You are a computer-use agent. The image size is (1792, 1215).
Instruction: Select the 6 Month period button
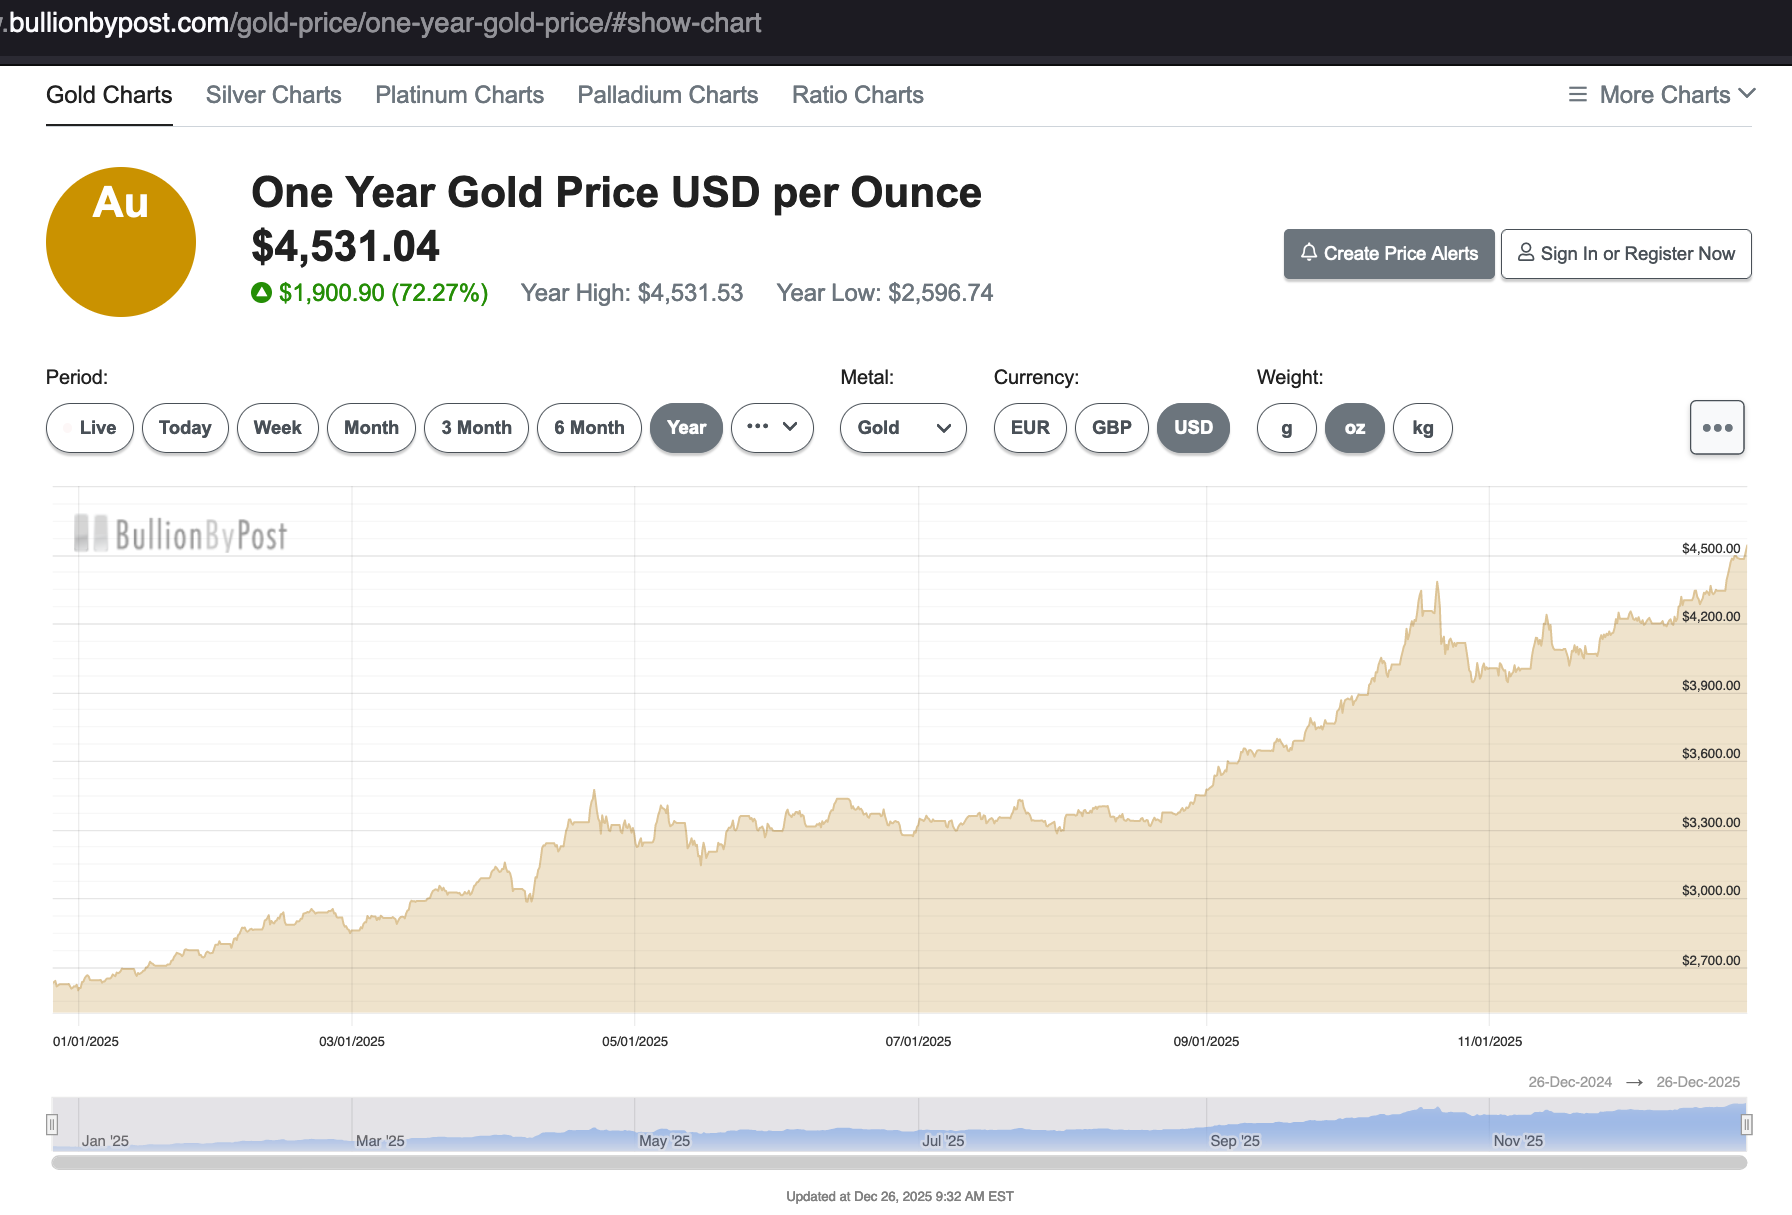pyautogui.click(x=589, y=428)
